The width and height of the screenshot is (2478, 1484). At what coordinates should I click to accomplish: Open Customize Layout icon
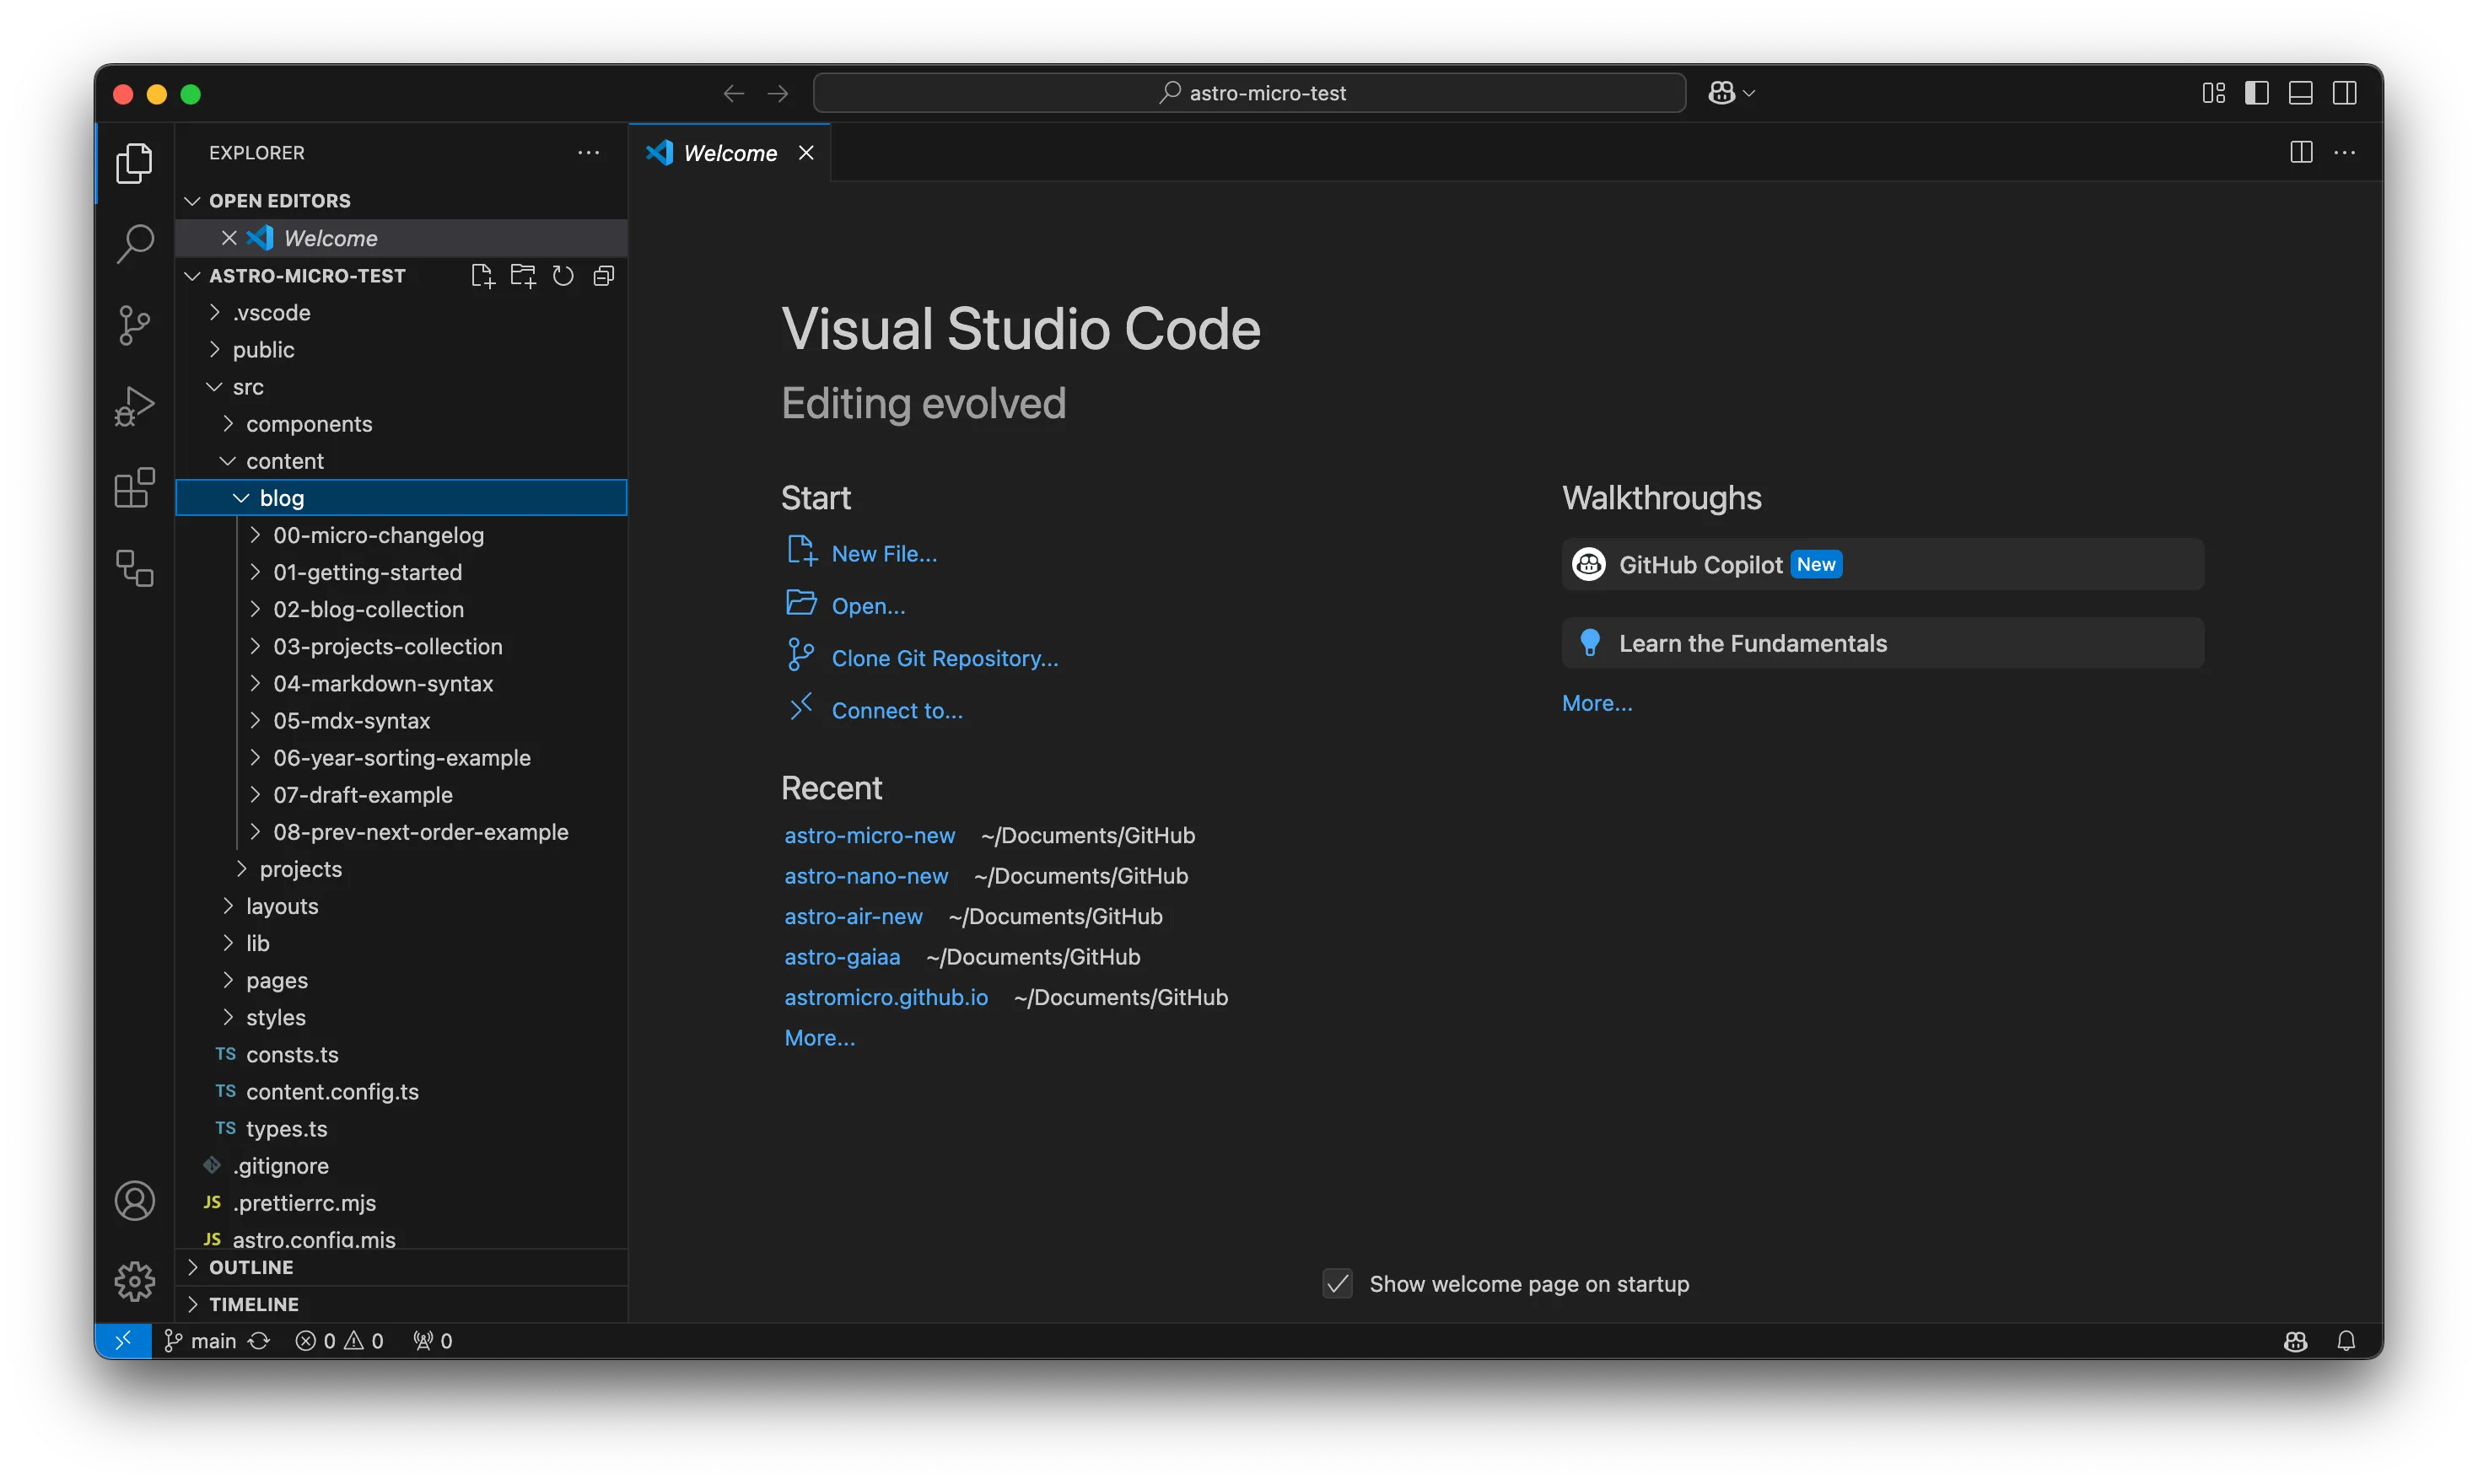2213,93
